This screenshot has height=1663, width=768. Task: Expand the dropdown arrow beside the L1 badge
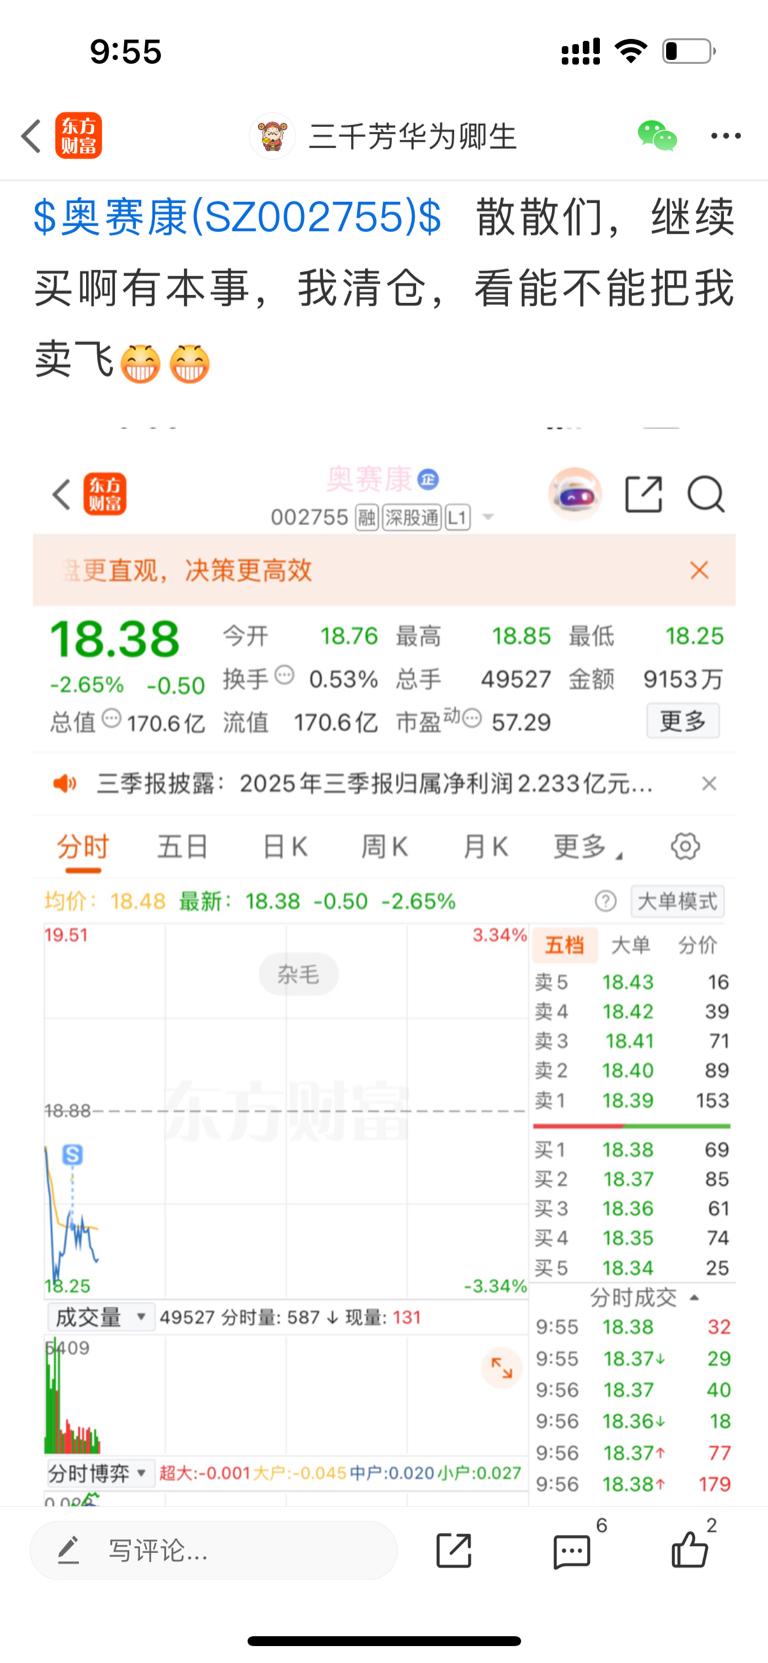[488, 517]
